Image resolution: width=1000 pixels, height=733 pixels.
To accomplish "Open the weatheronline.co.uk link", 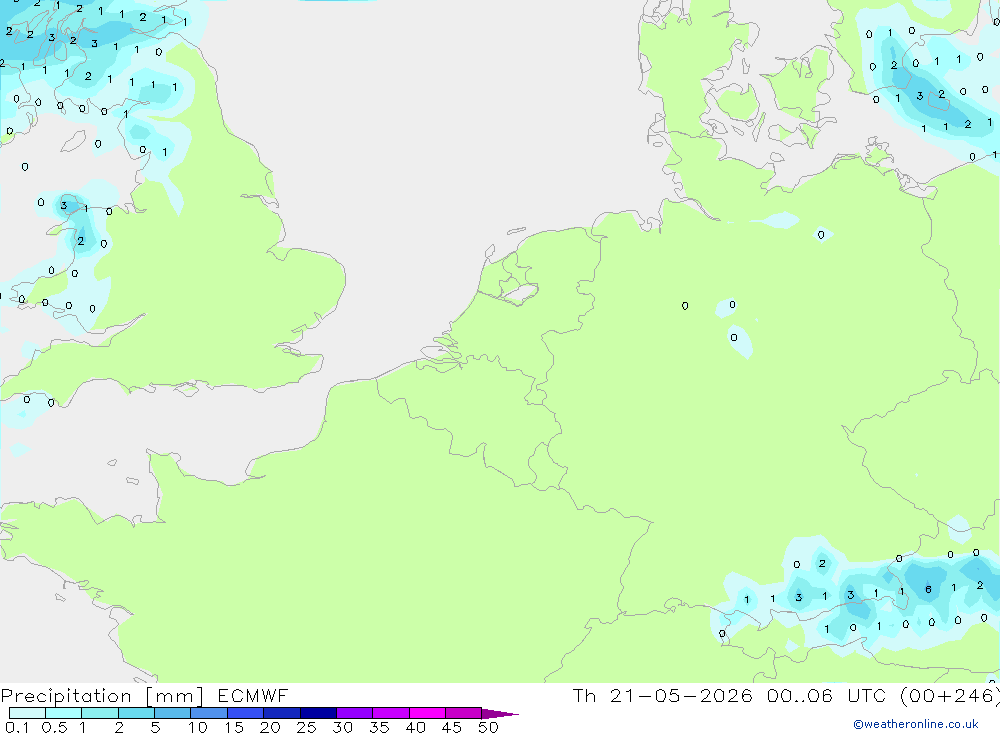I will (x=916, y=724).
